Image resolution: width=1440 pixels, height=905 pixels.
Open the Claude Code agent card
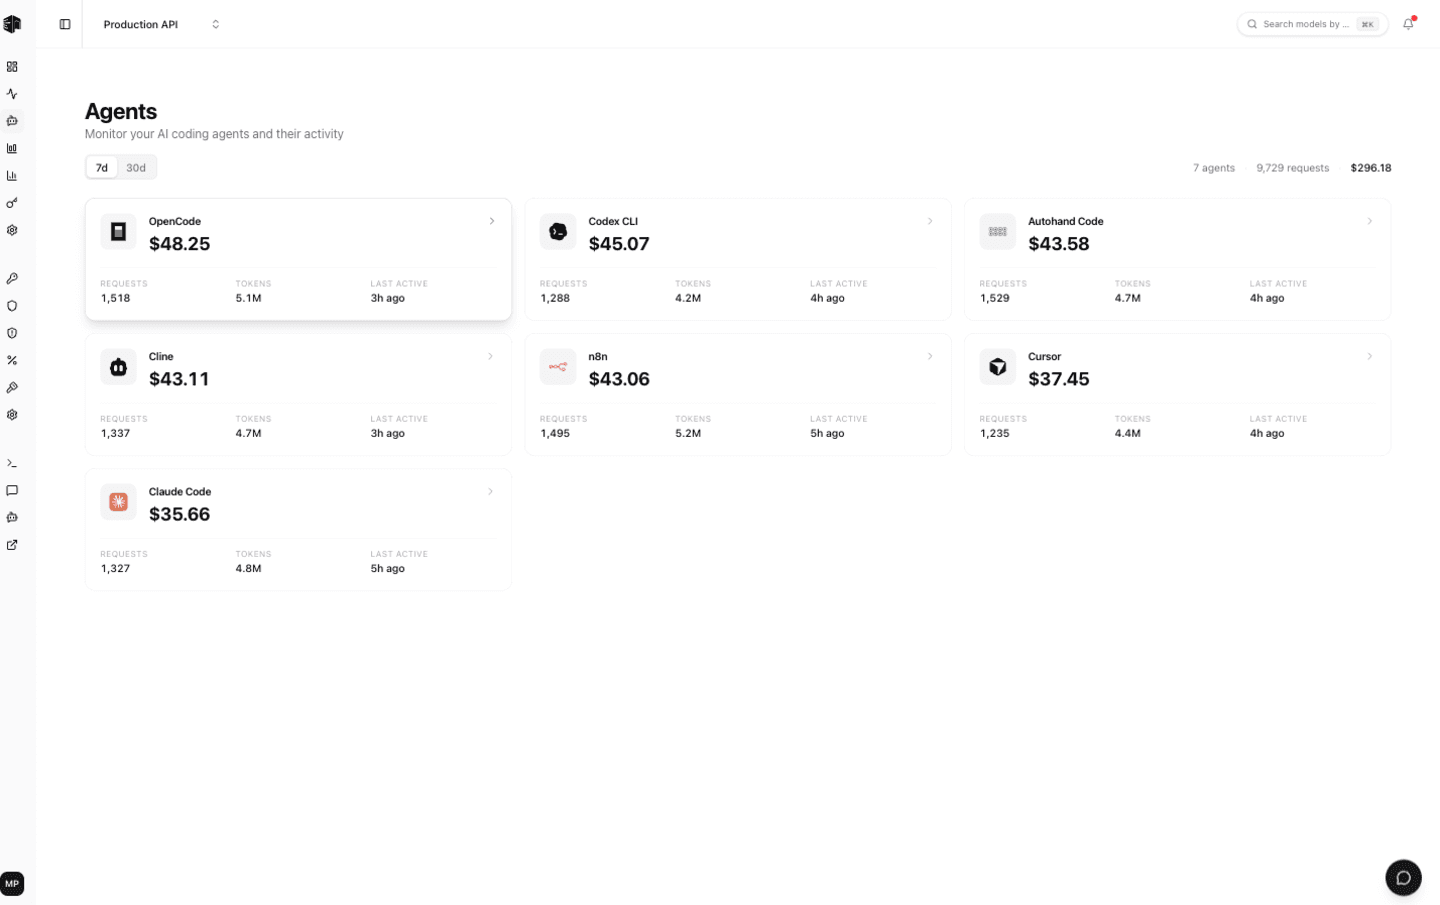[298, 529]
